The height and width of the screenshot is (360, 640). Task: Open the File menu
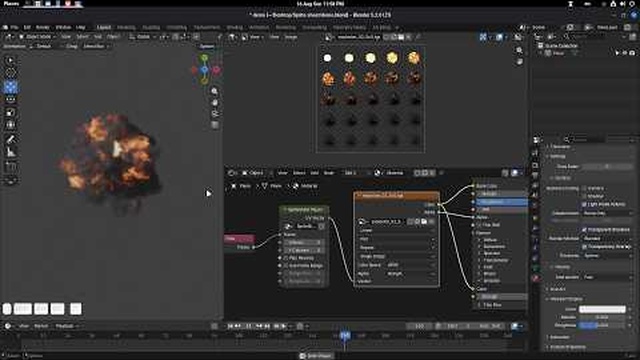tap(14, 27)
